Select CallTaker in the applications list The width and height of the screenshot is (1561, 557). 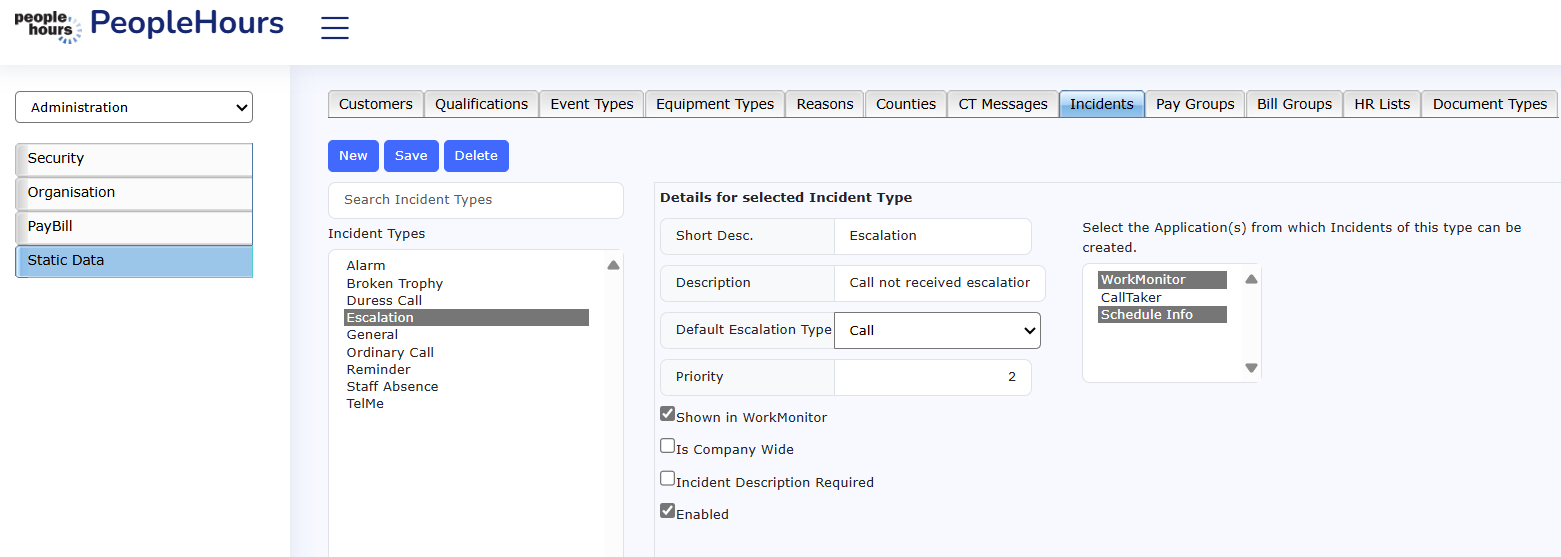coord(1131,297)
